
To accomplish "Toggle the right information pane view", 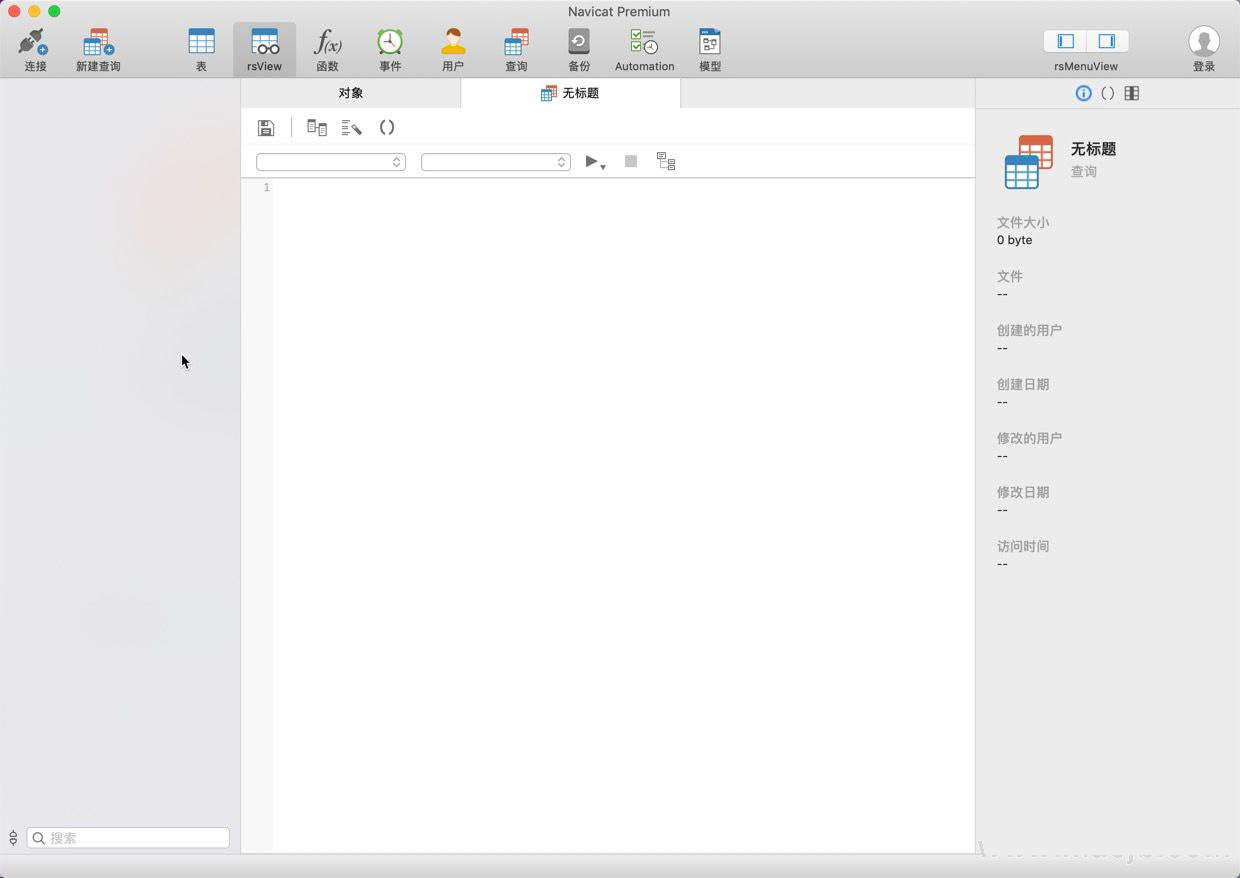I will [1107, 41].
